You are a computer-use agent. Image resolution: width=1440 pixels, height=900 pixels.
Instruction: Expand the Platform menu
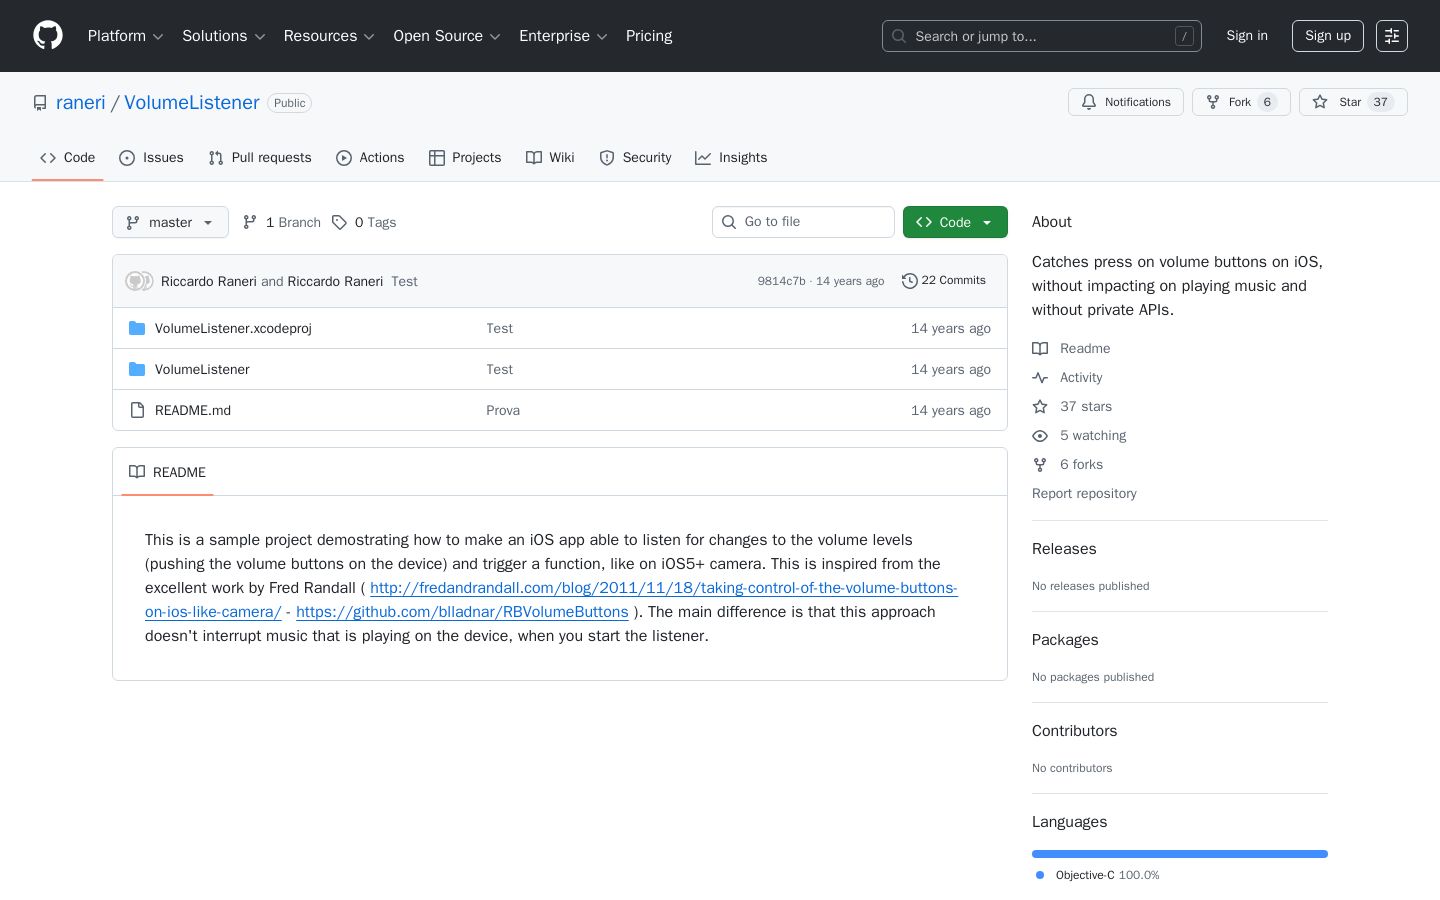126,36
